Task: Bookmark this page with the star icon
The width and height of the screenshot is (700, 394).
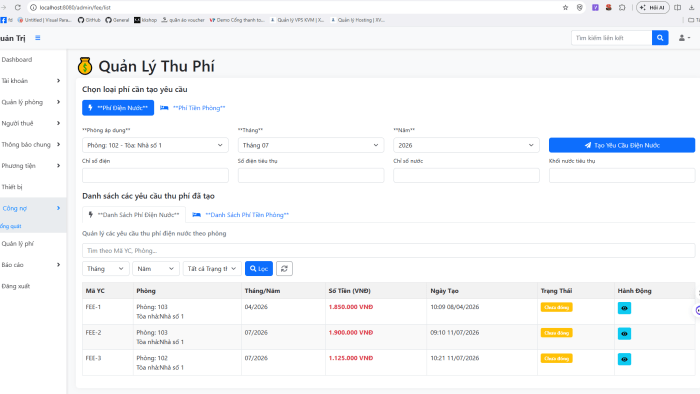Action: (565, 7)
